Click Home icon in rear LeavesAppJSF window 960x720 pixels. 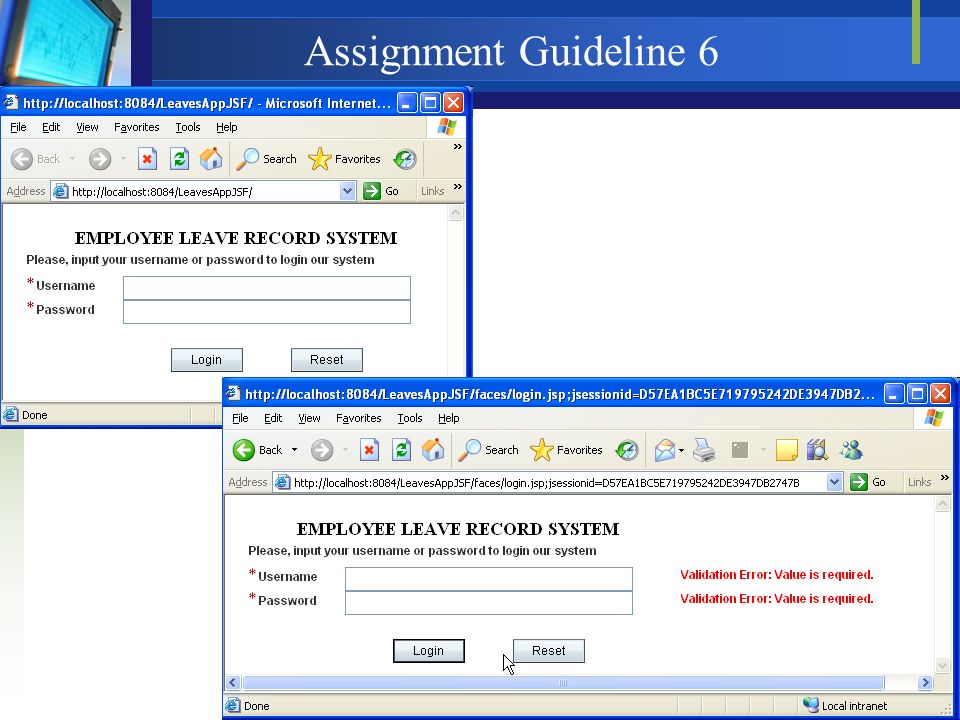click(211, 159)
